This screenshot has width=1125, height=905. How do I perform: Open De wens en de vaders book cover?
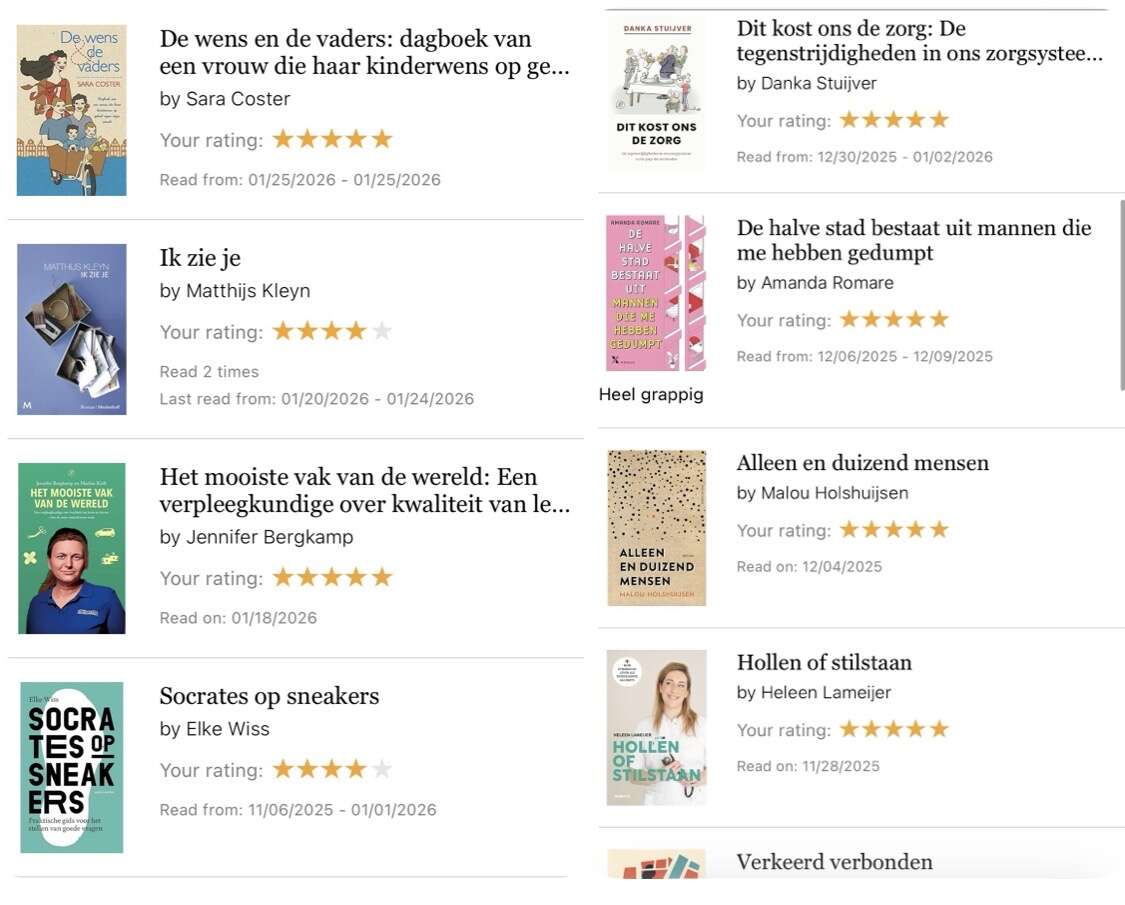pos(72,110)
